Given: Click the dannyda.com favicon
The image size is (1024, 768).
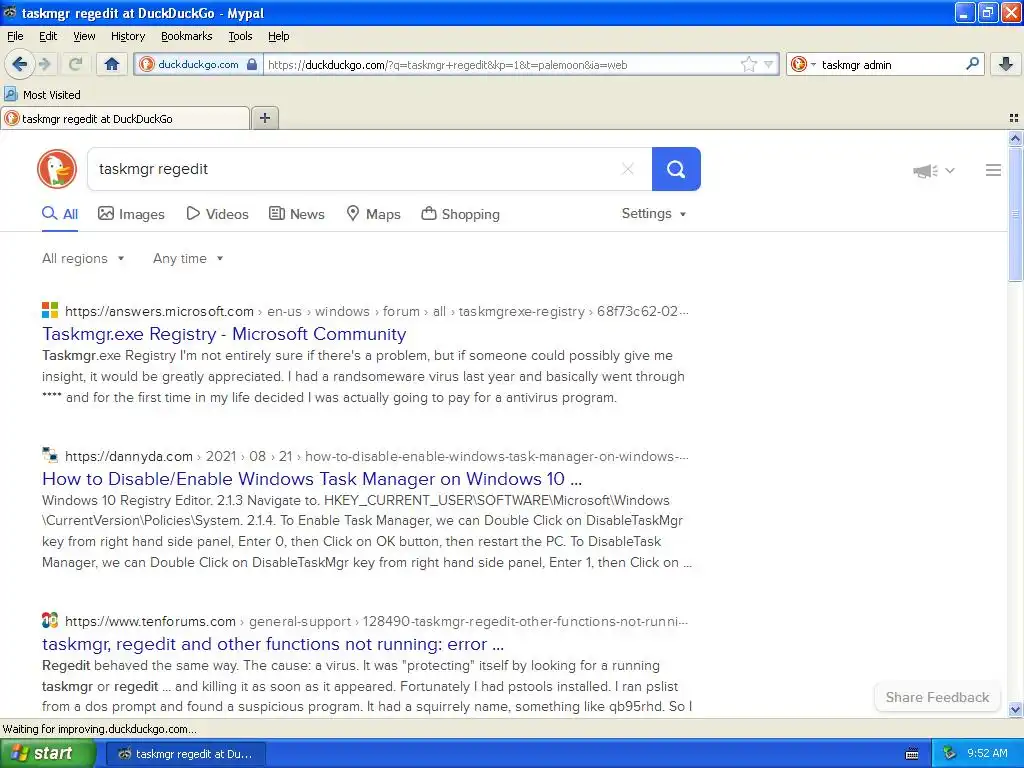Looking at the screenshot, I should click(x=50, y=455).
